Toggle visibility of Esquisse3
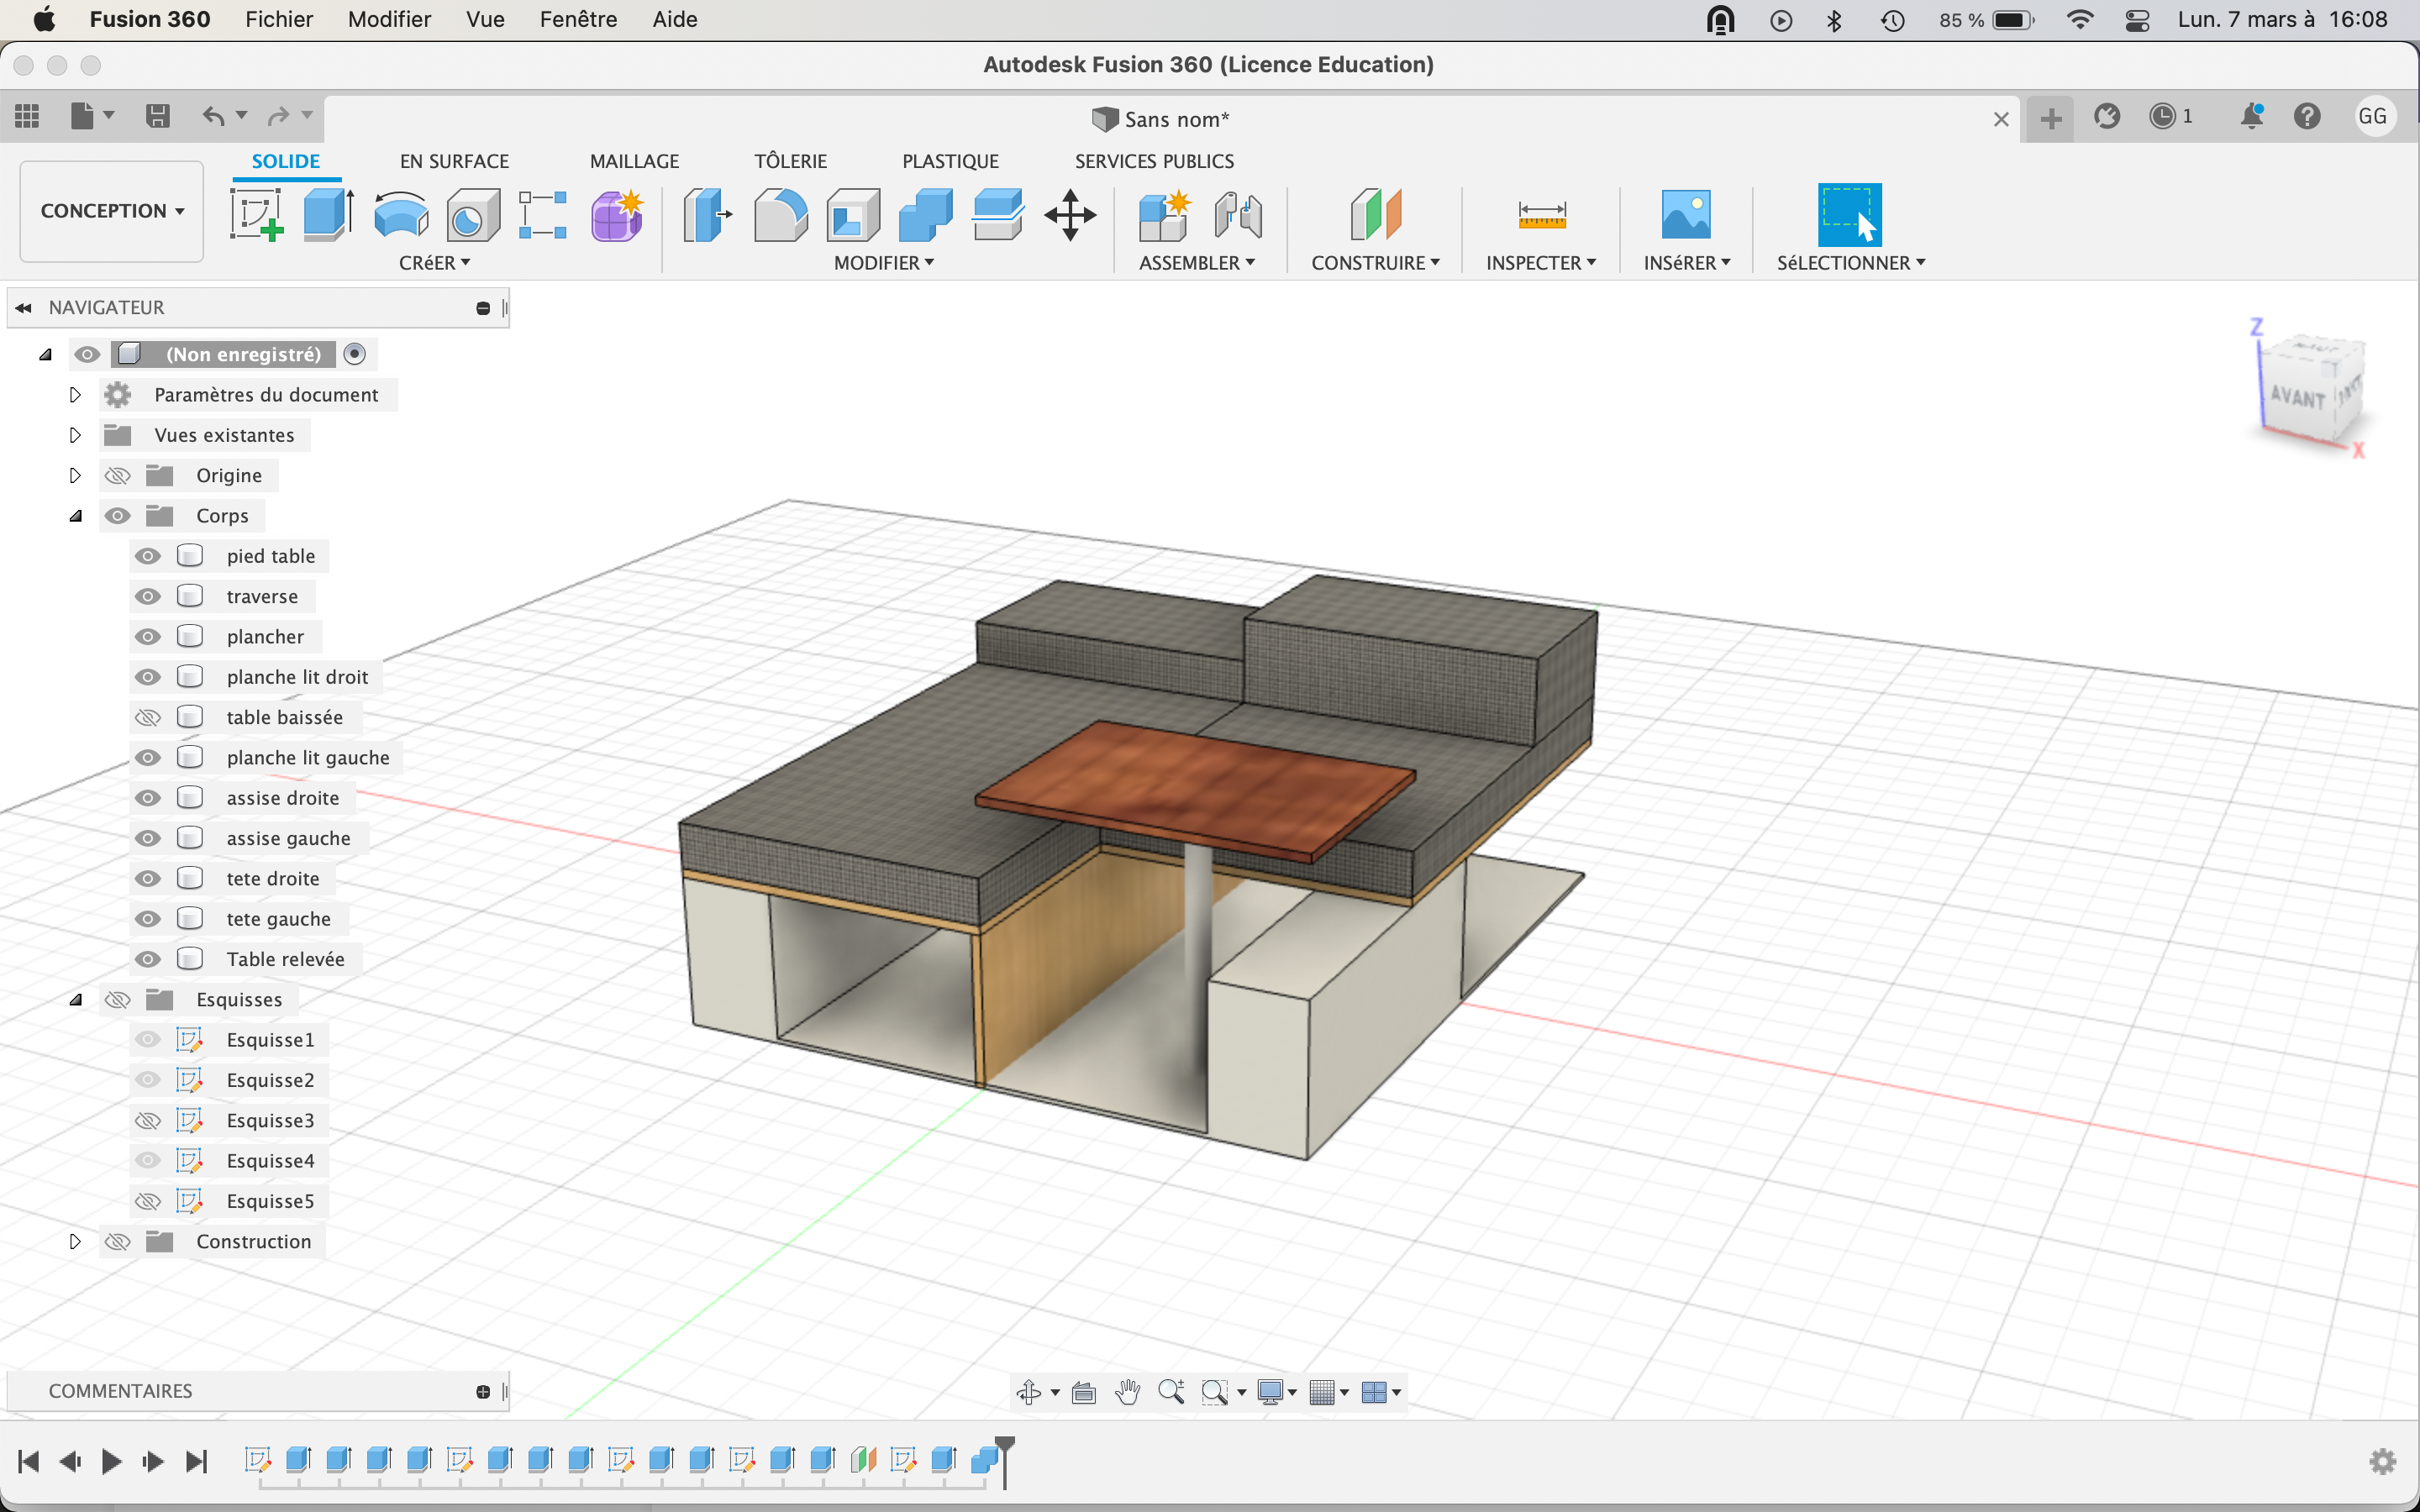 coord(148,1120)
